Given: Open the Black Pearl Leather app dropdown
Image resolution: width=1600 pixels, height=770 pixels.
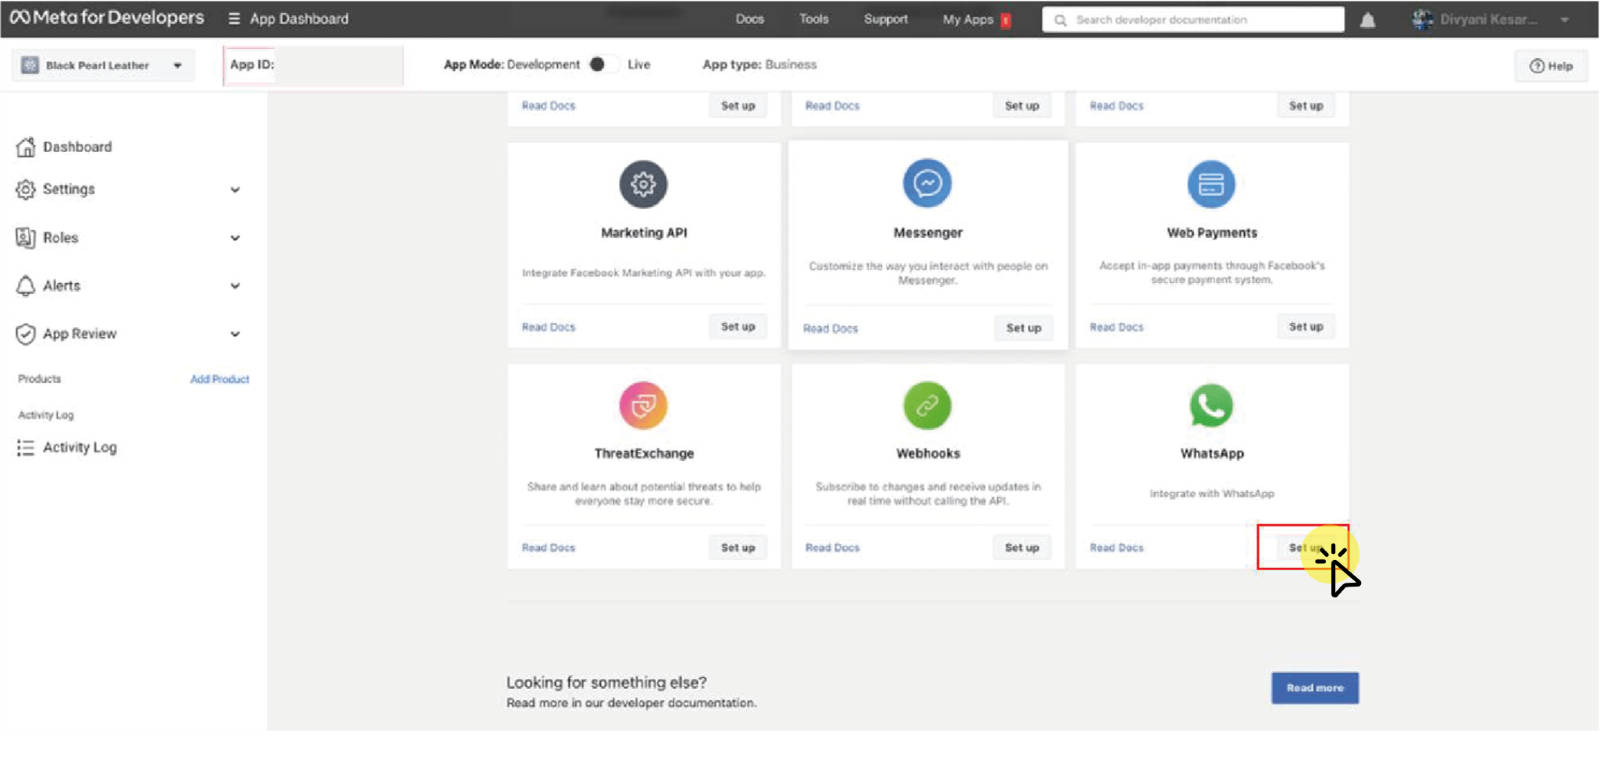Looking at the screenshot, I should tap(178, 66).
